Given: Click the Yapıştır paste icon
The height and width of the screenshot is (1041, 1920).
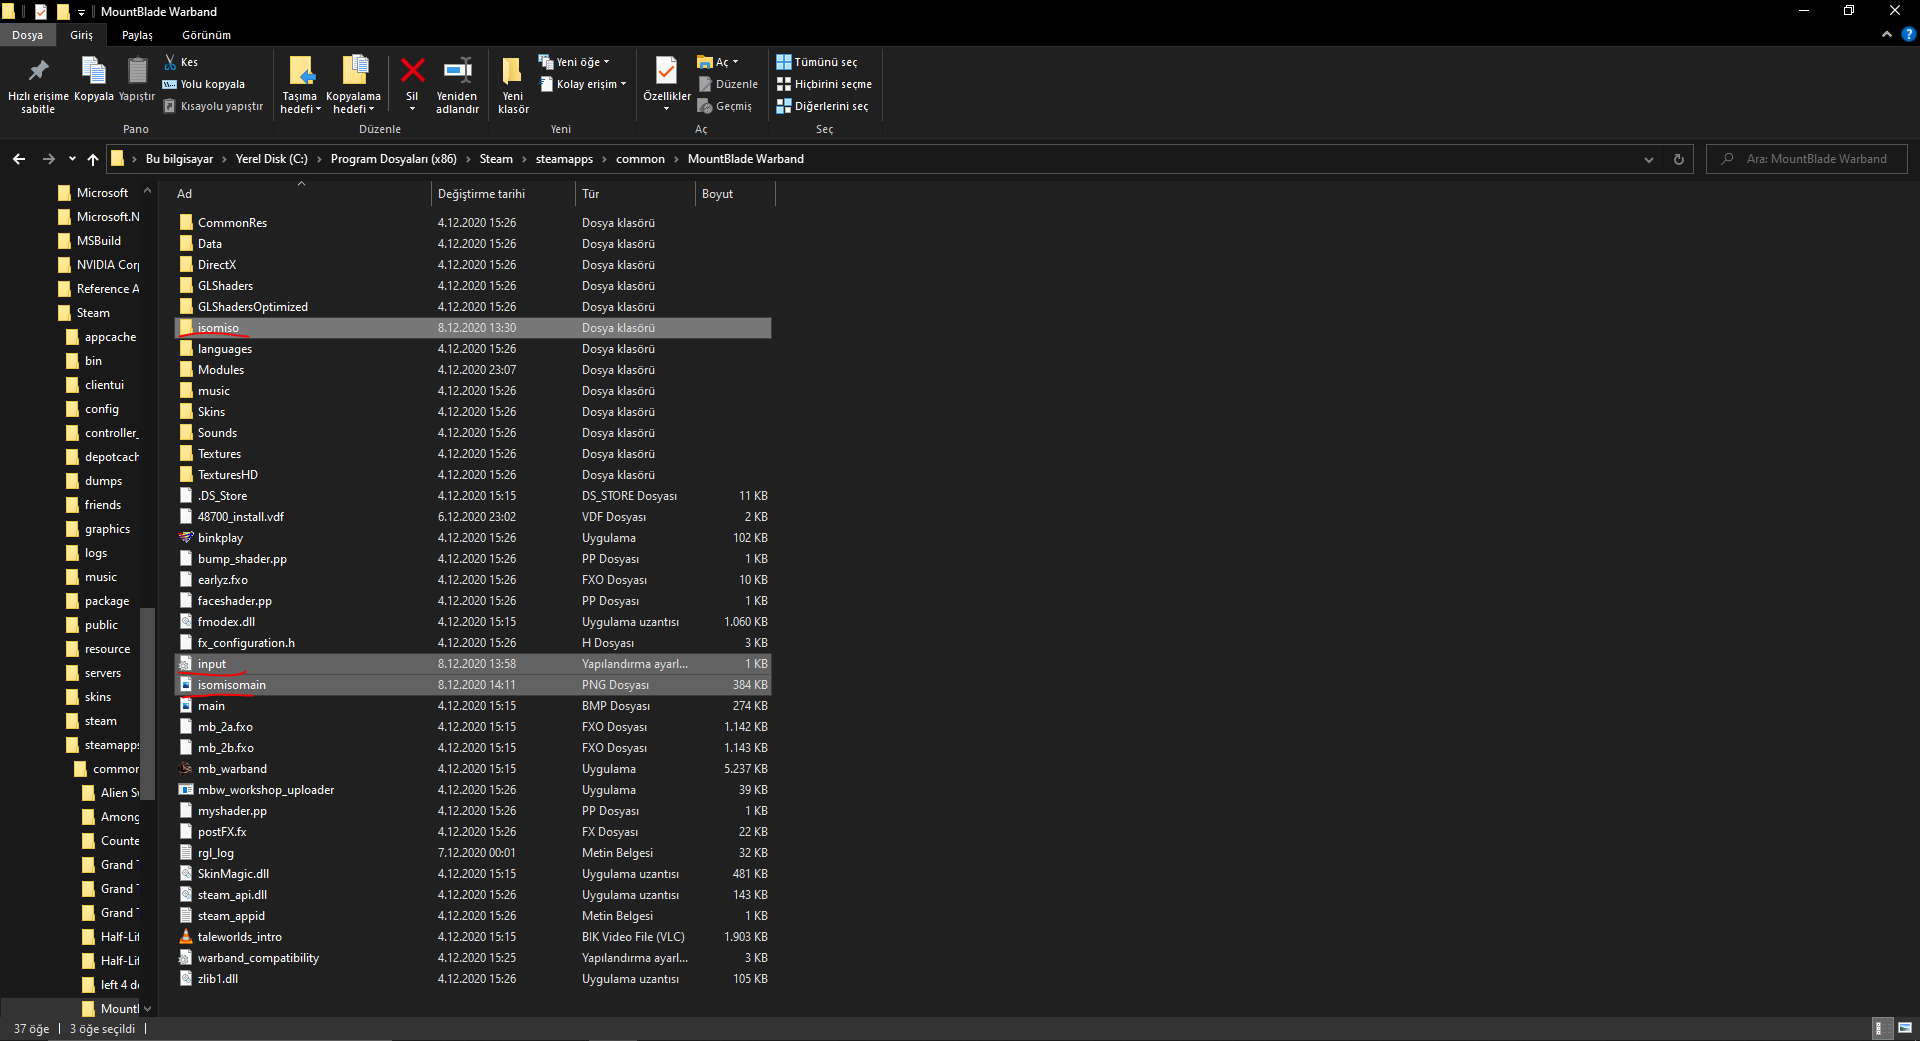Looking at the screenshot, I should click(137, 80).
